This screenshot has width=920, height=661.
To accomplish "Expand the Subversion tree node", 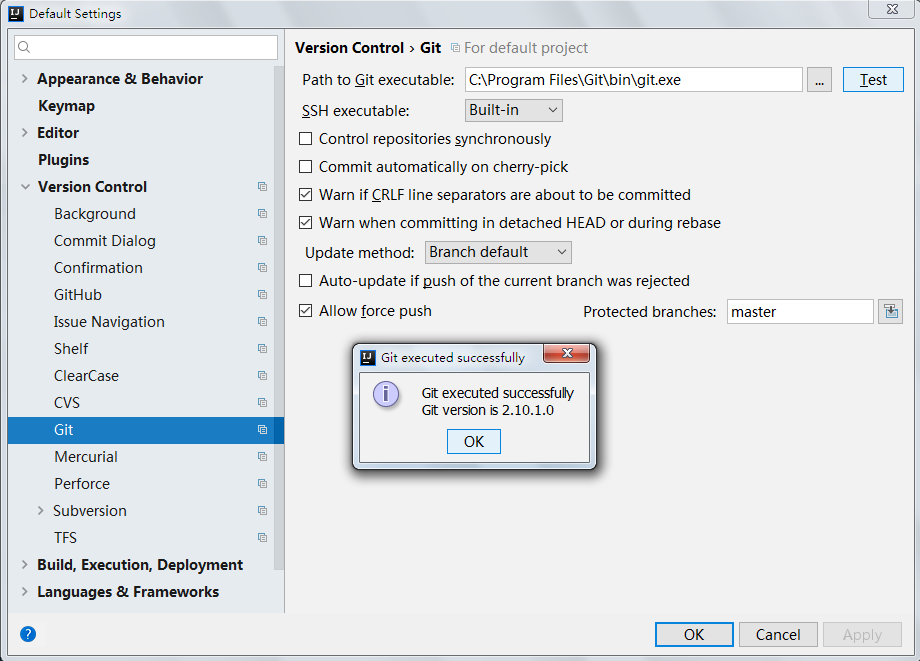I will [40, 511].
